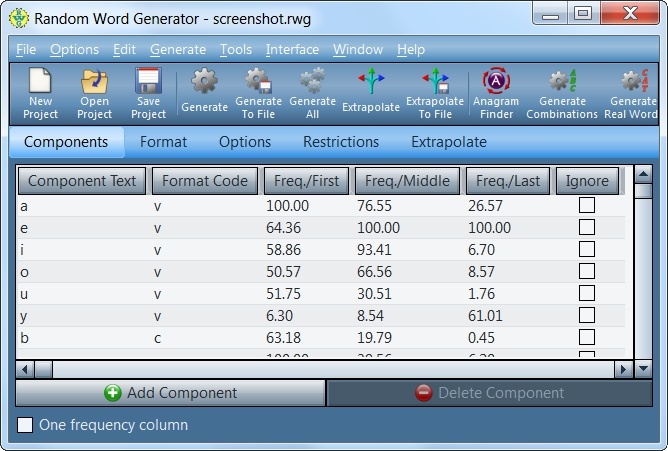Click the horizontal scrollbar right arrow

(x=623, y=369)
